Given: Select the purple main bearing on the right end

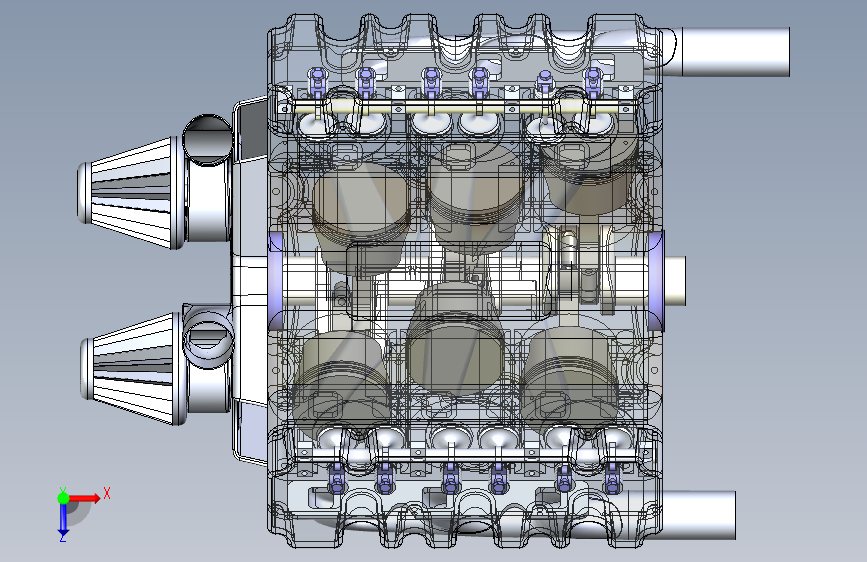Looking at the screenshot, I should (x=655, y=280).
